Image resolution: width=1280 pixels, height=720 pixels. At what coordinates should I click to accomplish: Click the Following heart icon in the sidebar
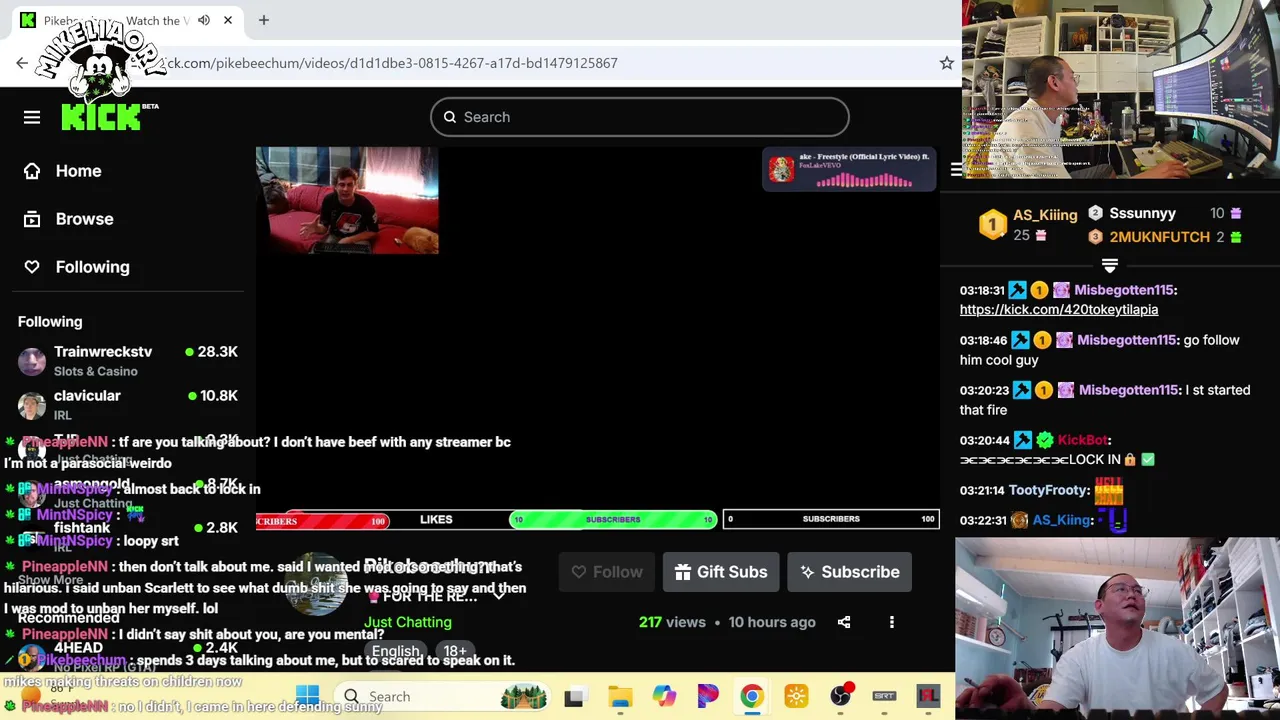point(32,267)
